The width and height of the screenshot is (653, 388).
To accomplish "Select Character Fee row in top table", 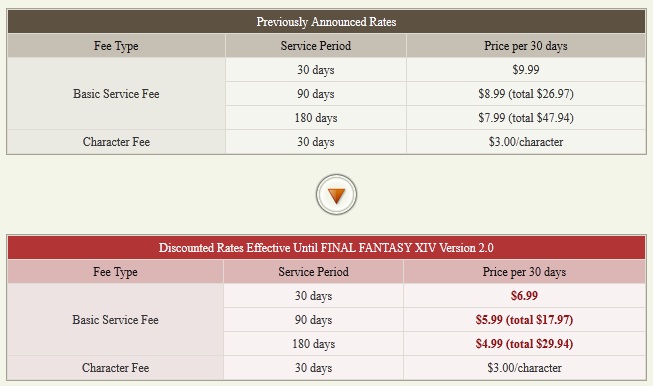I will 326,142.
